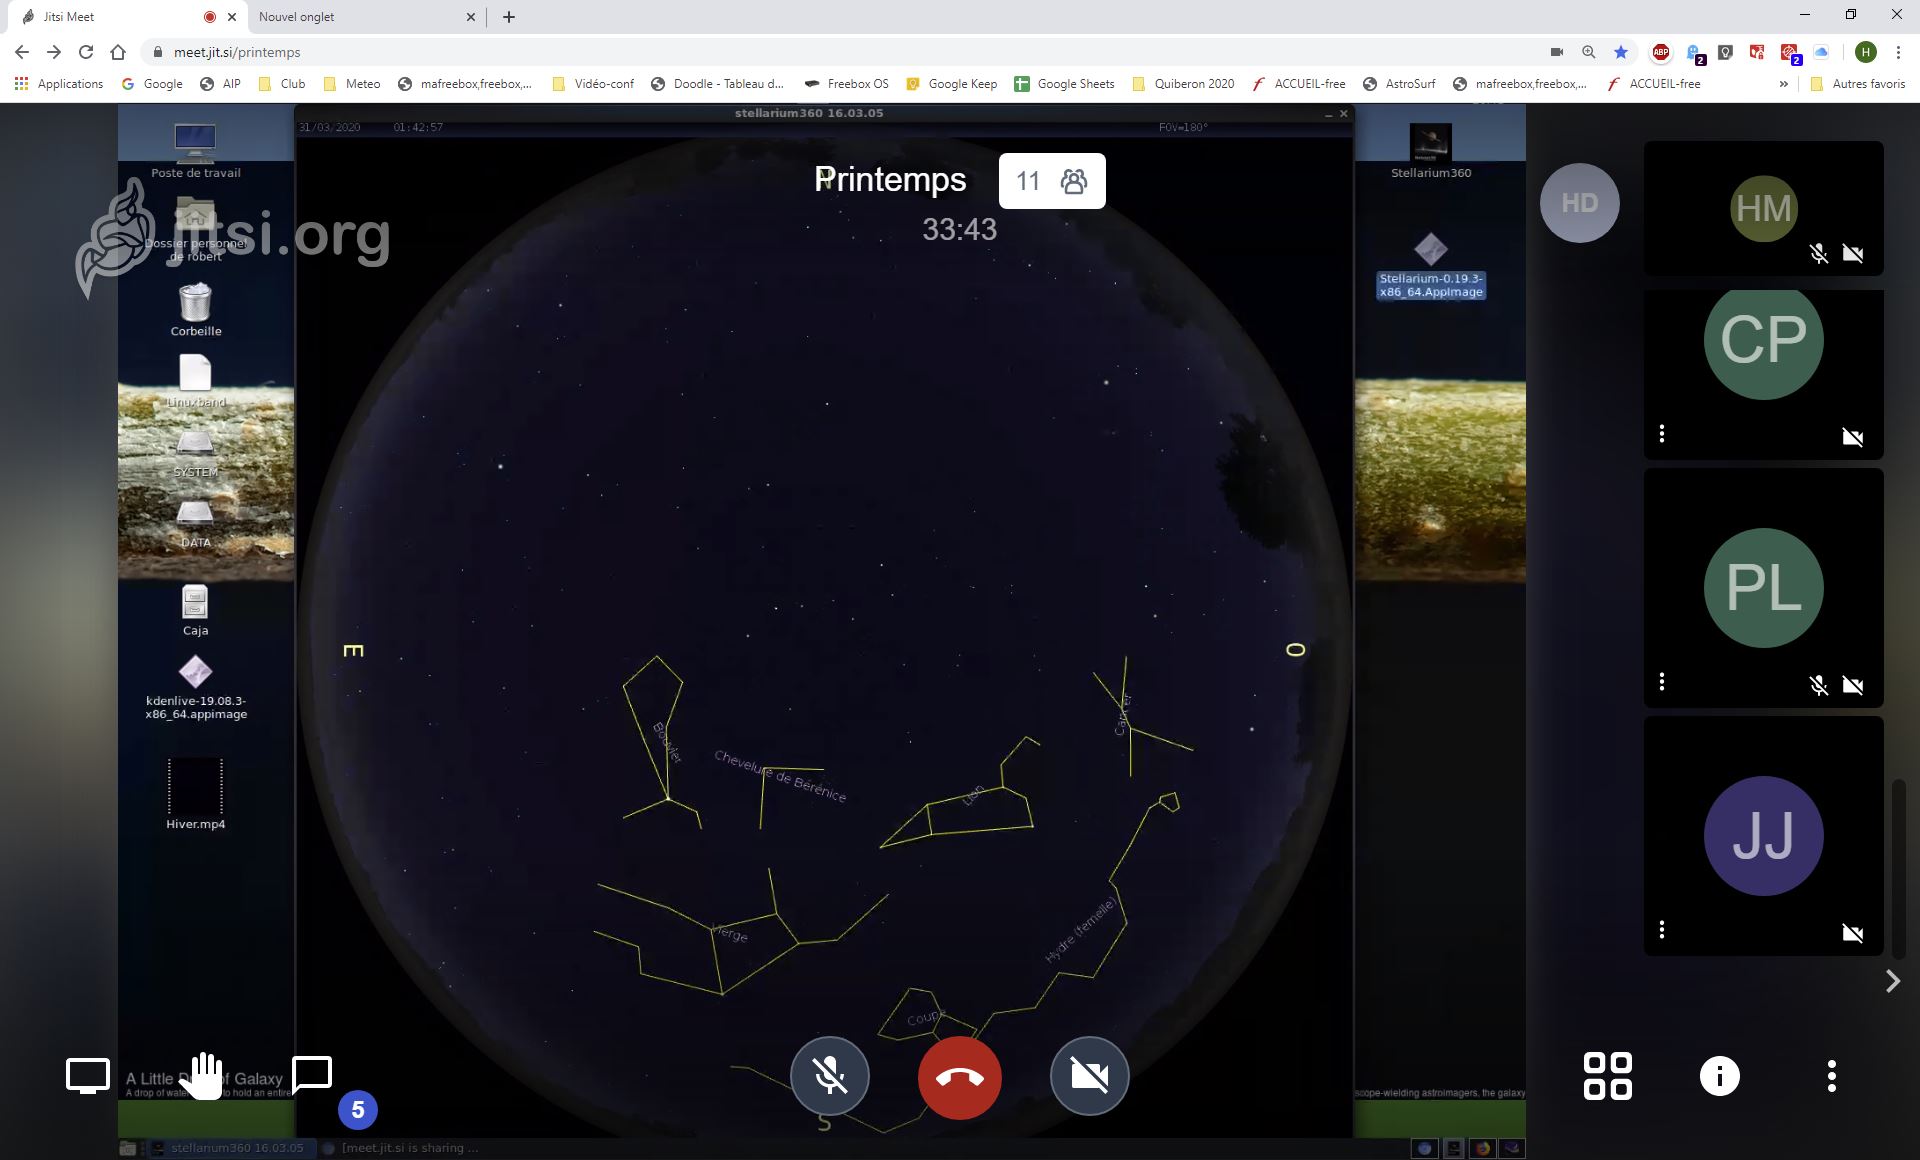This screenshot has height=1160, width=1920.
Task: Turn on camera using crossed camera button
Action: click(1089, 1076)
